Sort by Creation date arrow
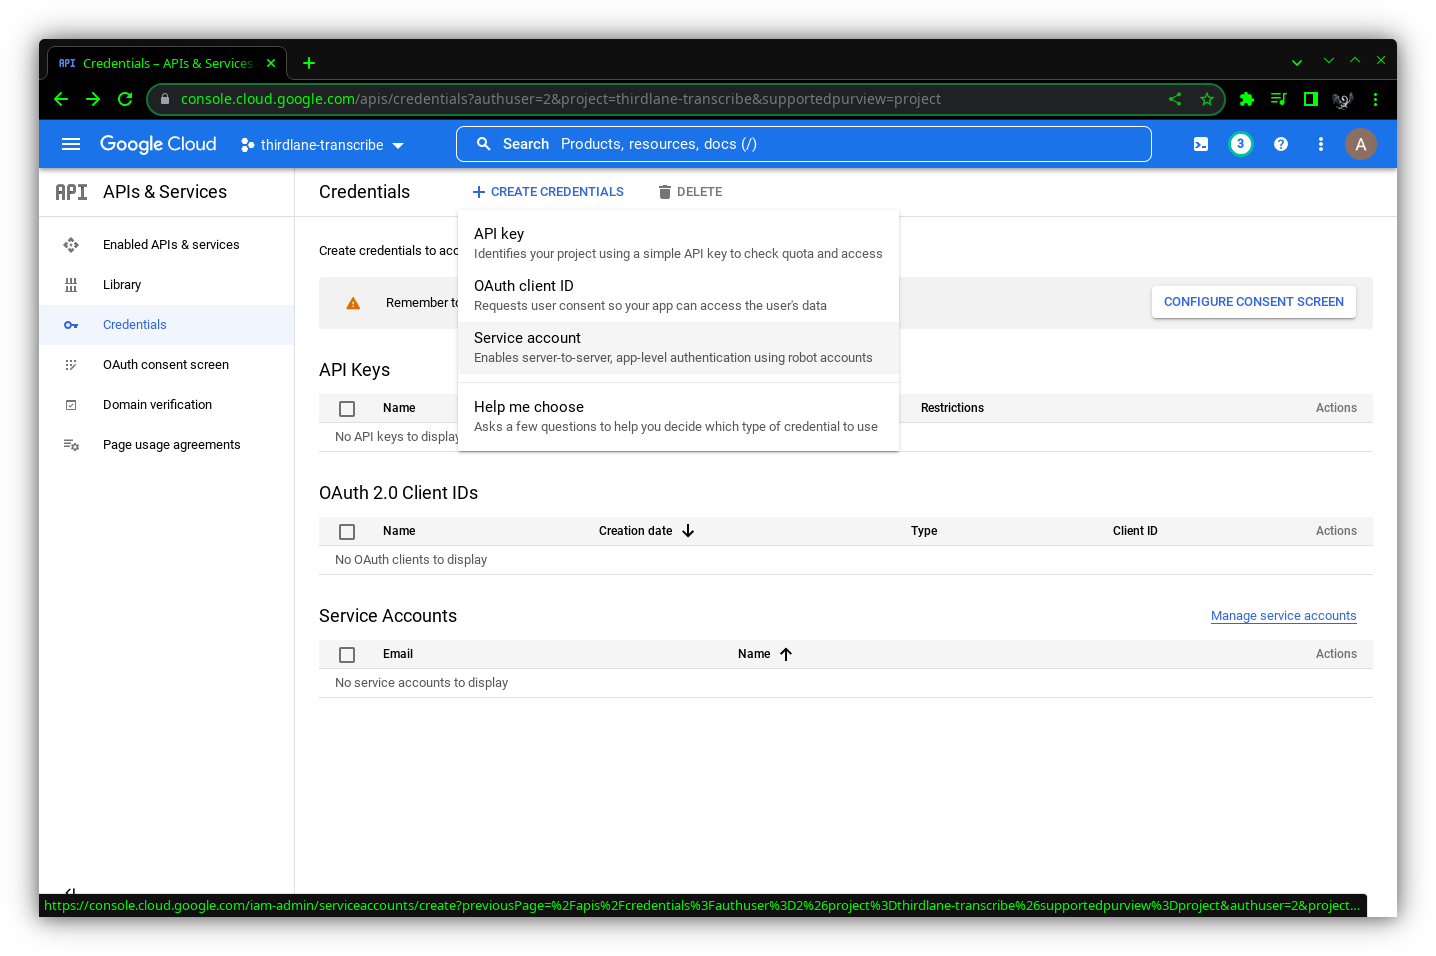 click(688, 531)
